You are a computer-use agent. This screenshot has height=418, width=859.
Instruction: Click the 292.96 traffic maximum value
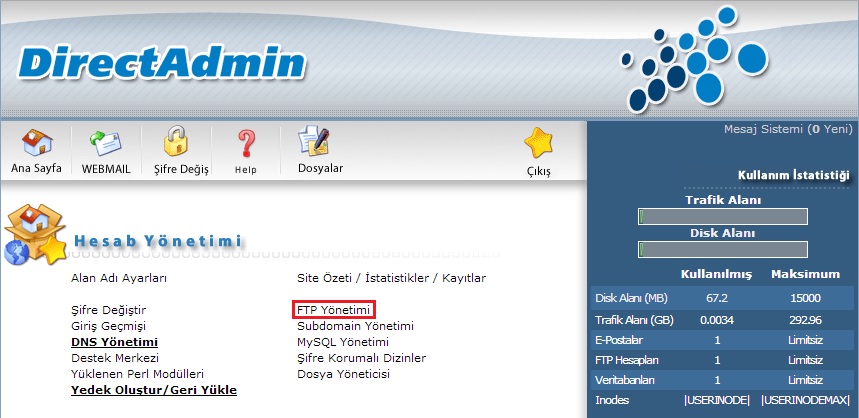(x=805, y=320)
